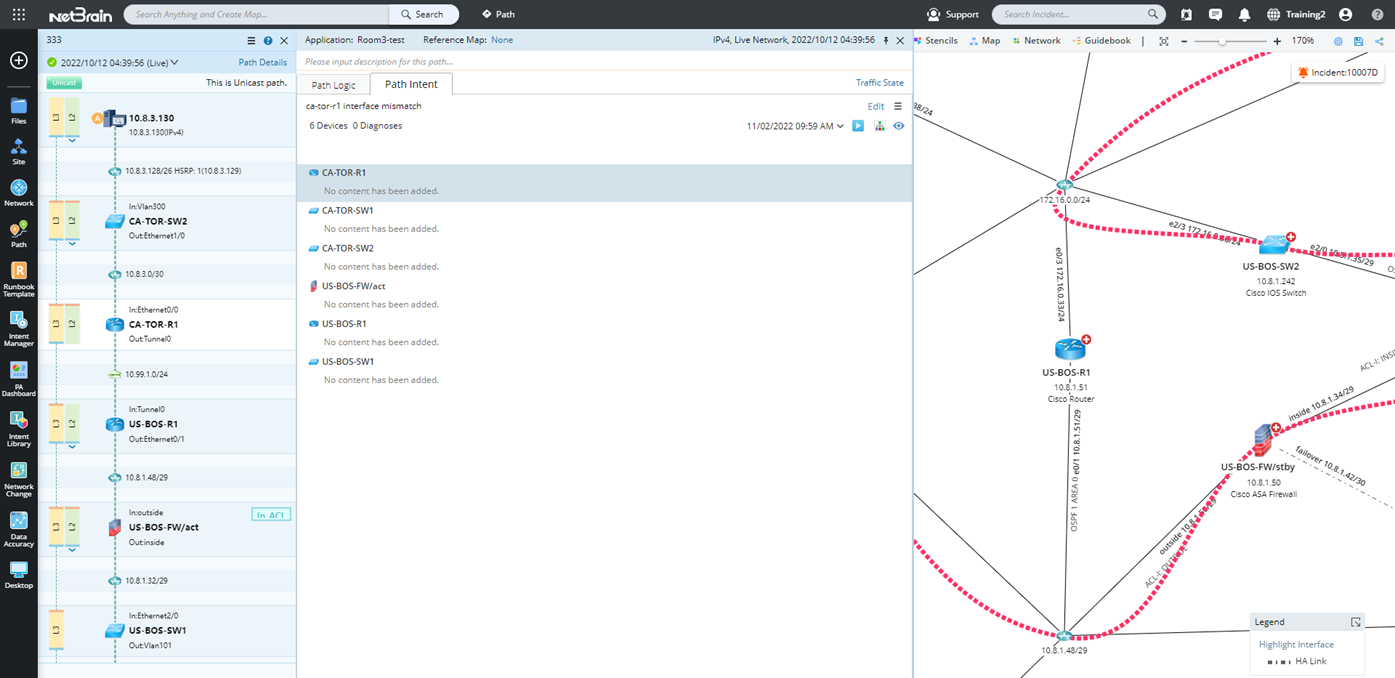Click the Traffic State link
Viewport: 1395px width, 678px height.
click(x=880, y=83)
